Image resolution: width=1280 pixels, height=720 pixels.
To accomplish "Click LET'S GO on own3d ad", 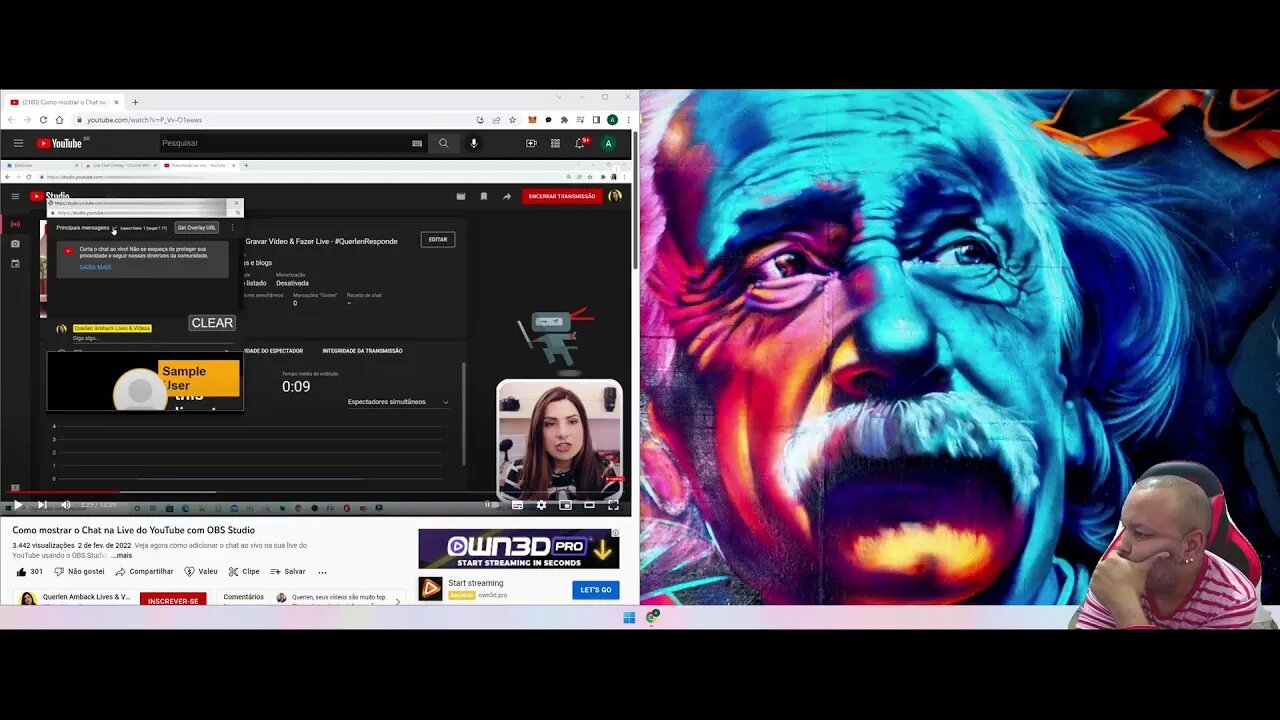I will click(x=596, y=590).
